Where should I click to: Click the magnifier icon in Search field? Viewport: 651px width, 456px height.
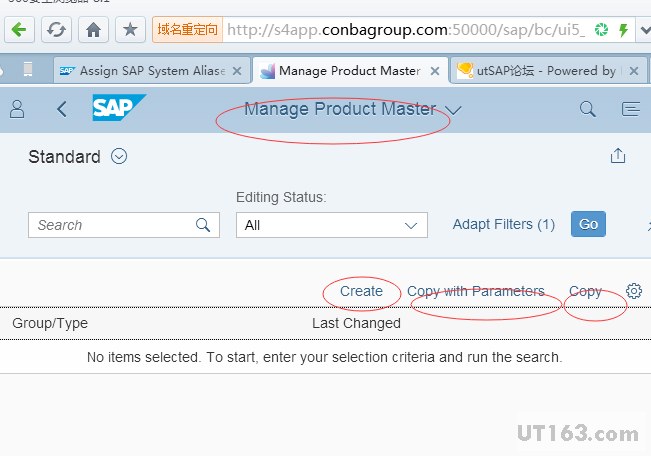tap(203, 225)
